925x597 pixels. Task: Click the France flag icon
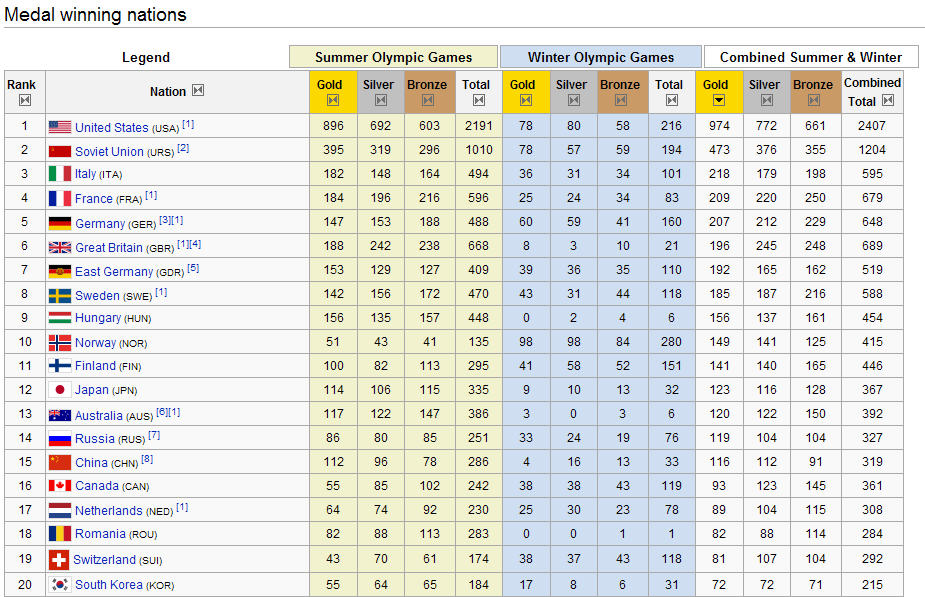60,198
